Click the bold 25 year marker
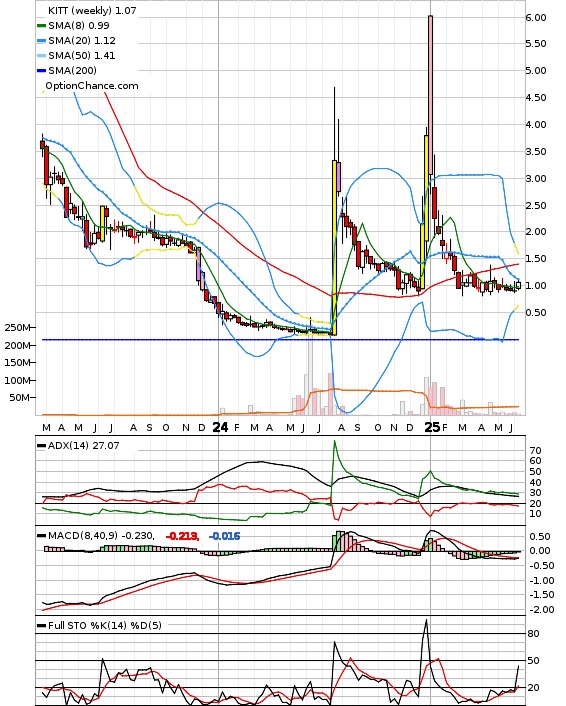 432,427
